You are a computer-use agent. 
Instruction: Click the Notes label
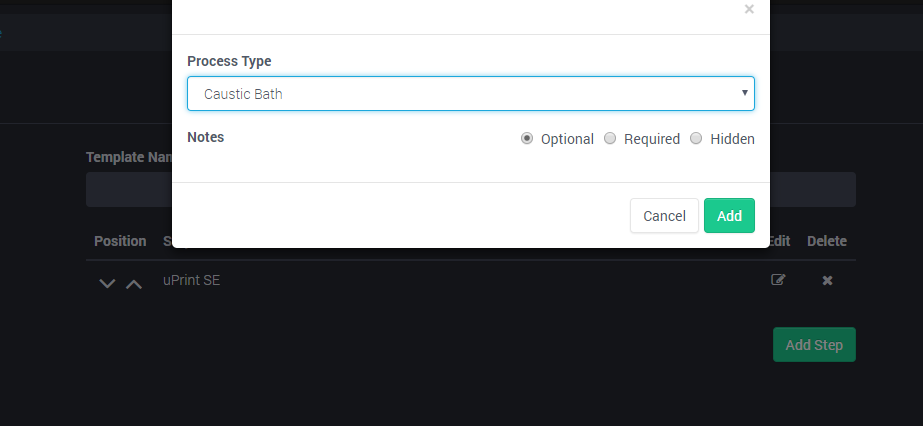(x=205, y=137)
